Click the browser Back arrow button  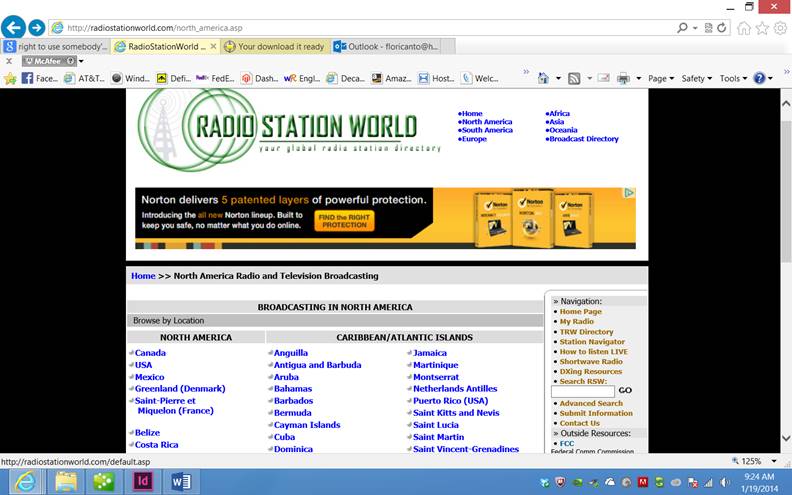click(x=13, y=28)
